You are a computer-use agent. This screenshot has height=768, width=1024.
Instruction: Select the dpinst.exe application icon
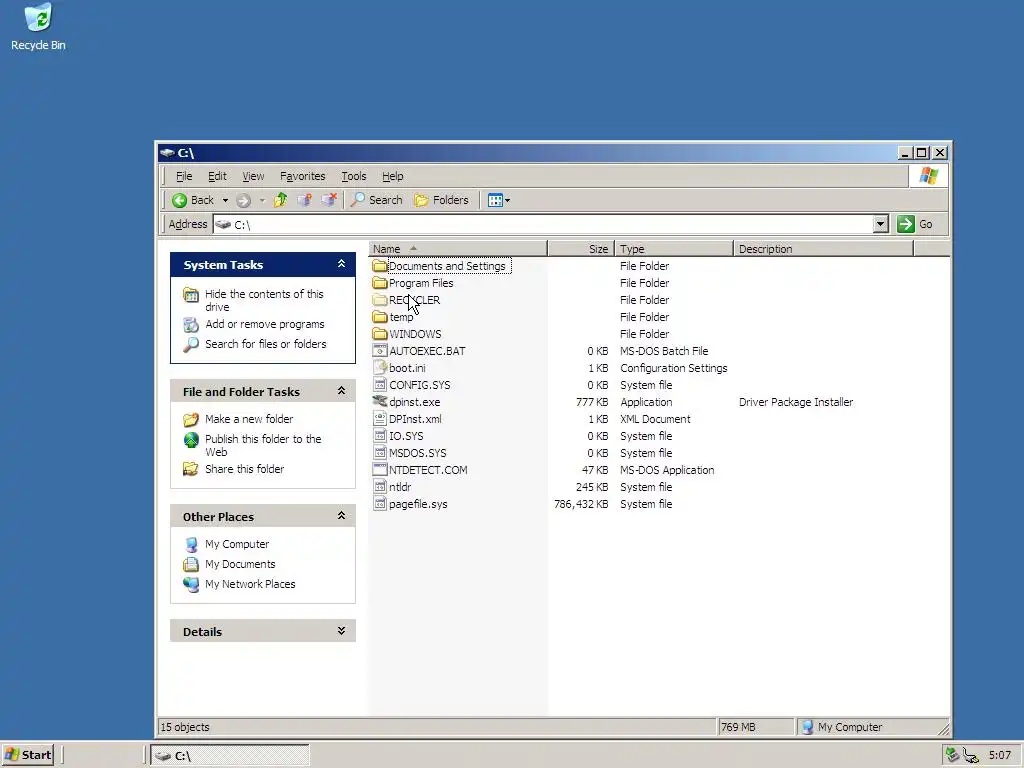point(379,402)
